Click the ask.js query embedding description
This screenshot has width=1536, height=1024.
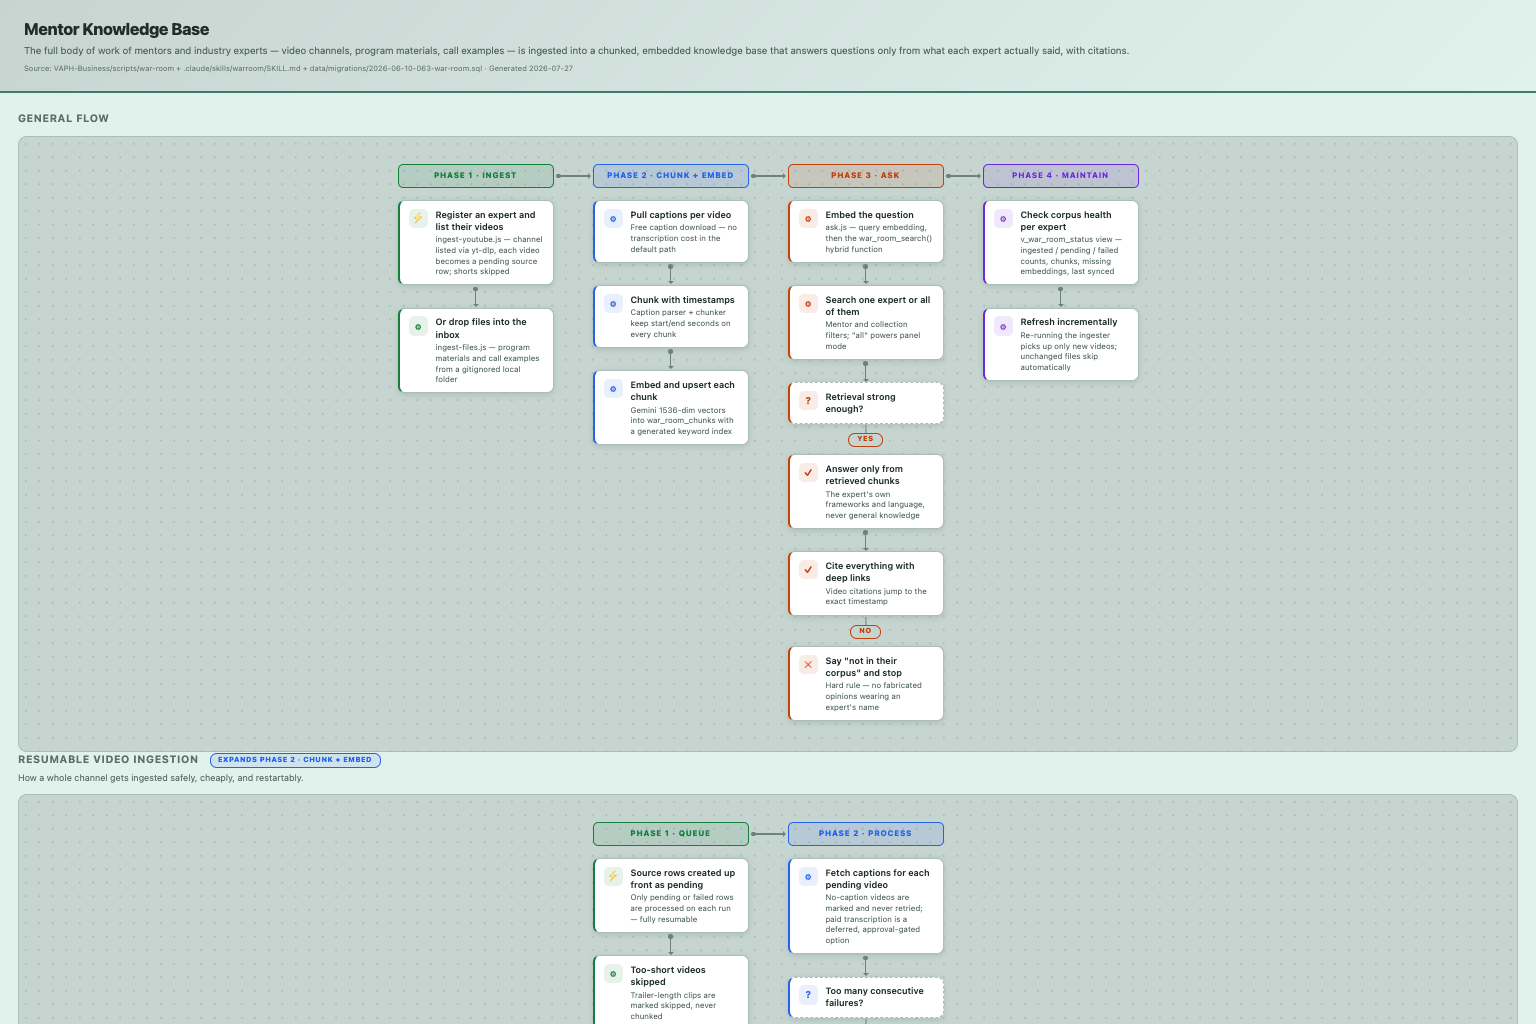[879, 238]
